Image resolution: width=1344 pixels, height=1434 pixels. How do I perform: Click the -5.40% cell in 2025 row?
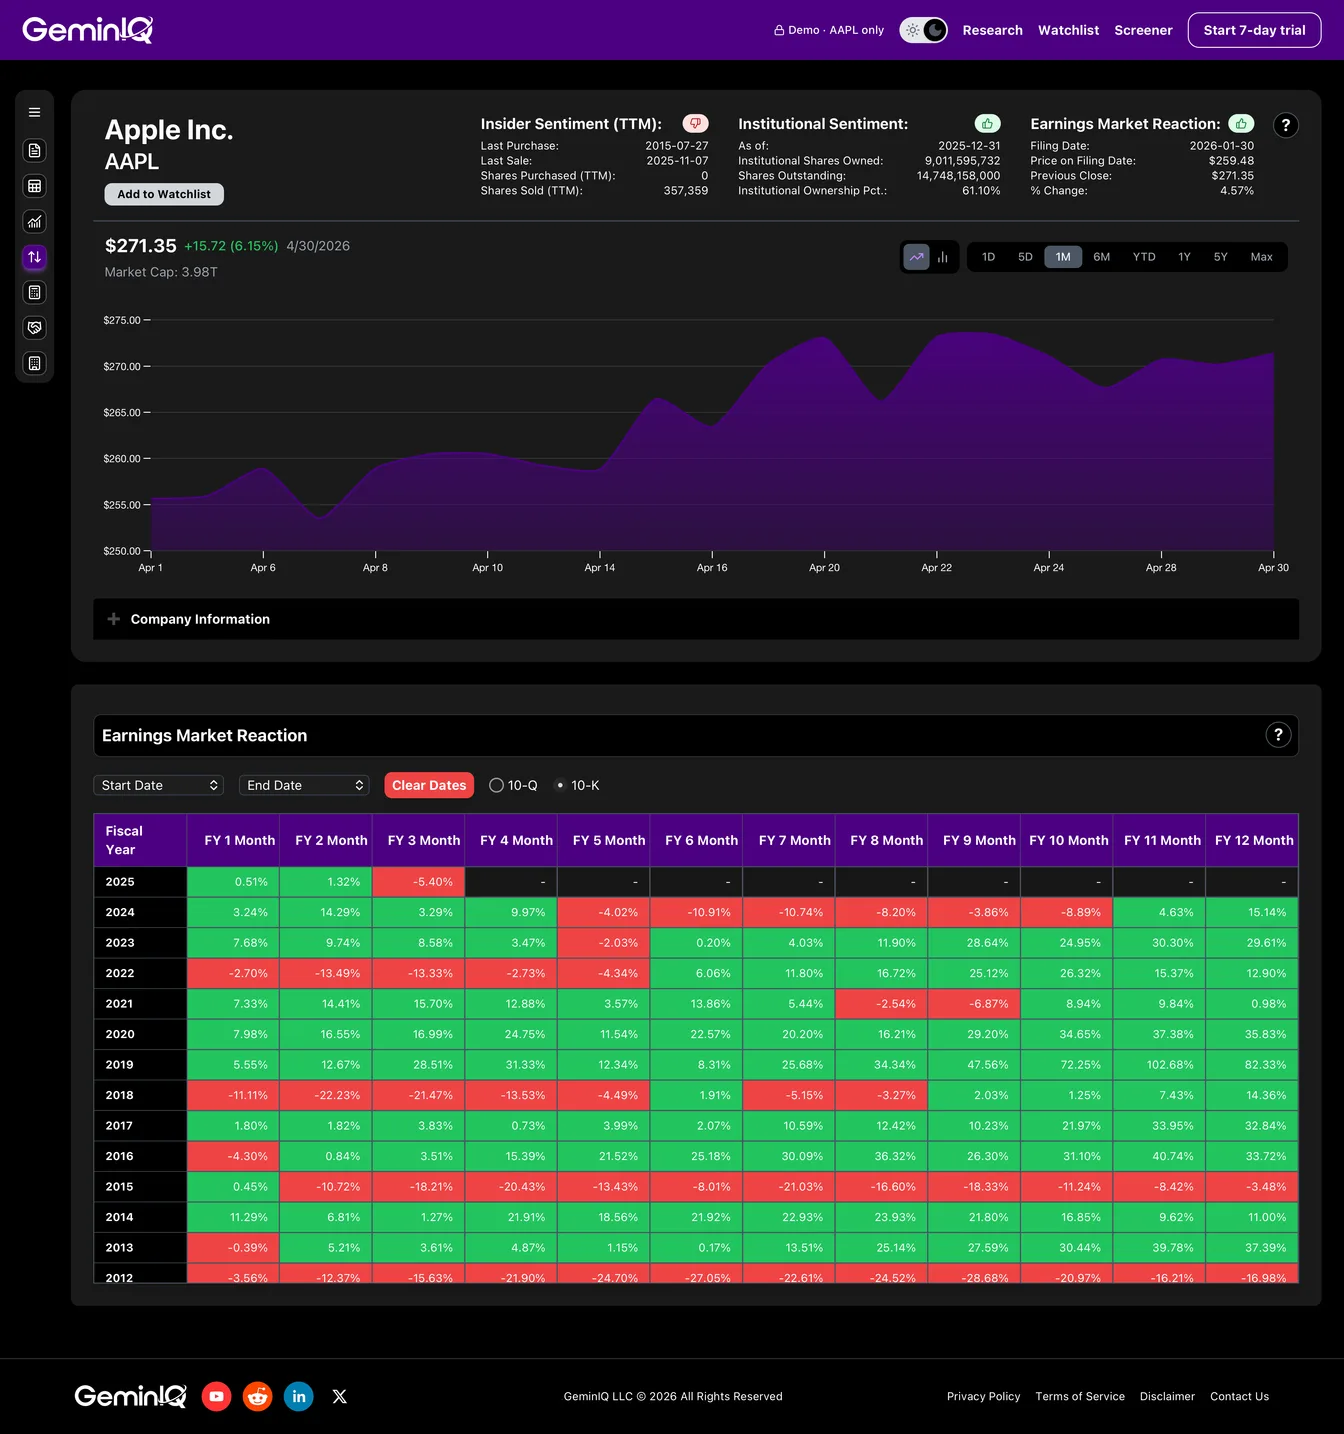(418, 882)
